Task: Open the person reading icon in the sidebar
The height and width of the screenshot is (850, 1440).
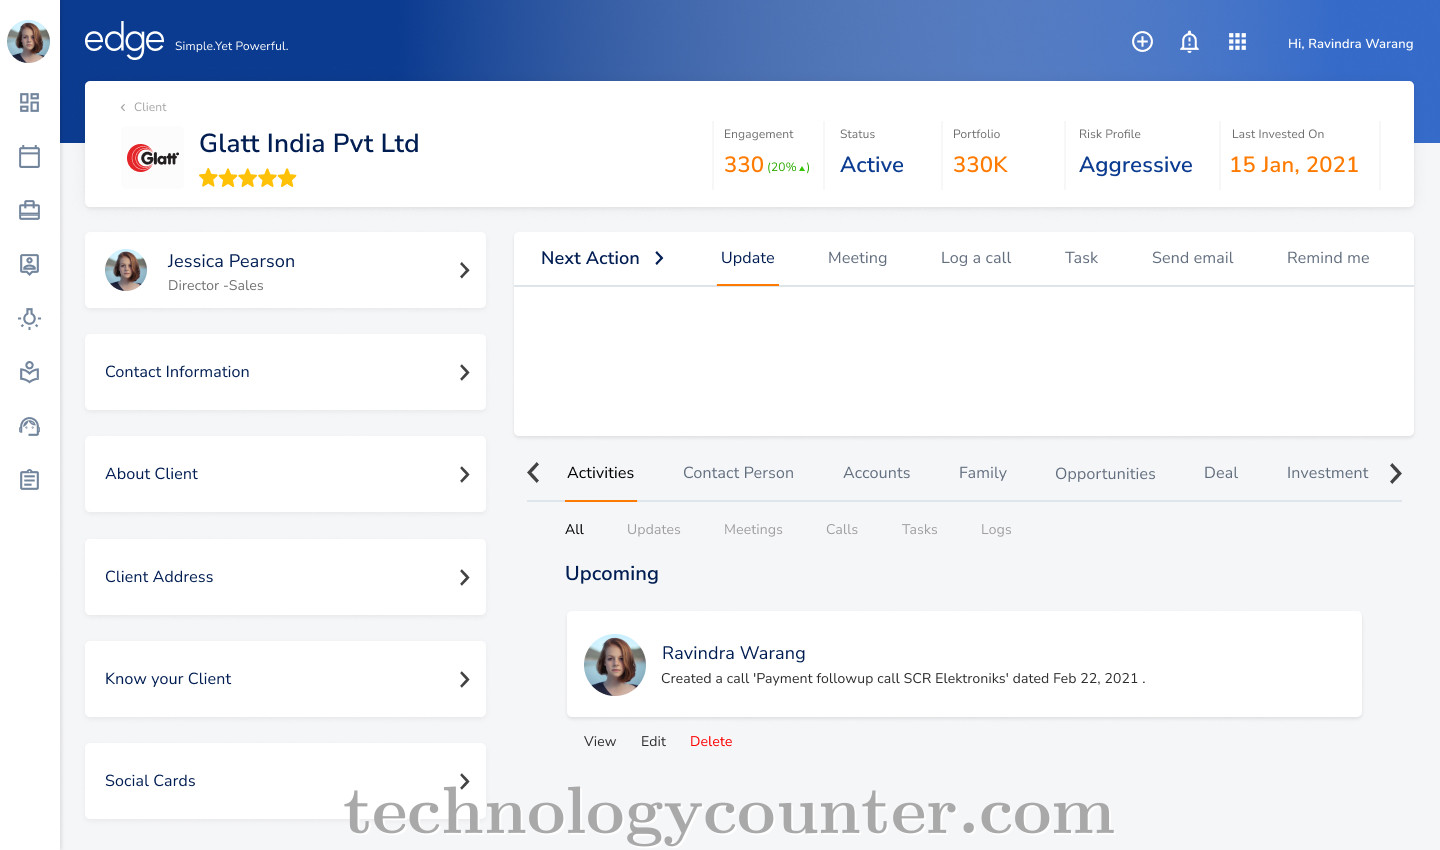Action: (x=29, y=372)
